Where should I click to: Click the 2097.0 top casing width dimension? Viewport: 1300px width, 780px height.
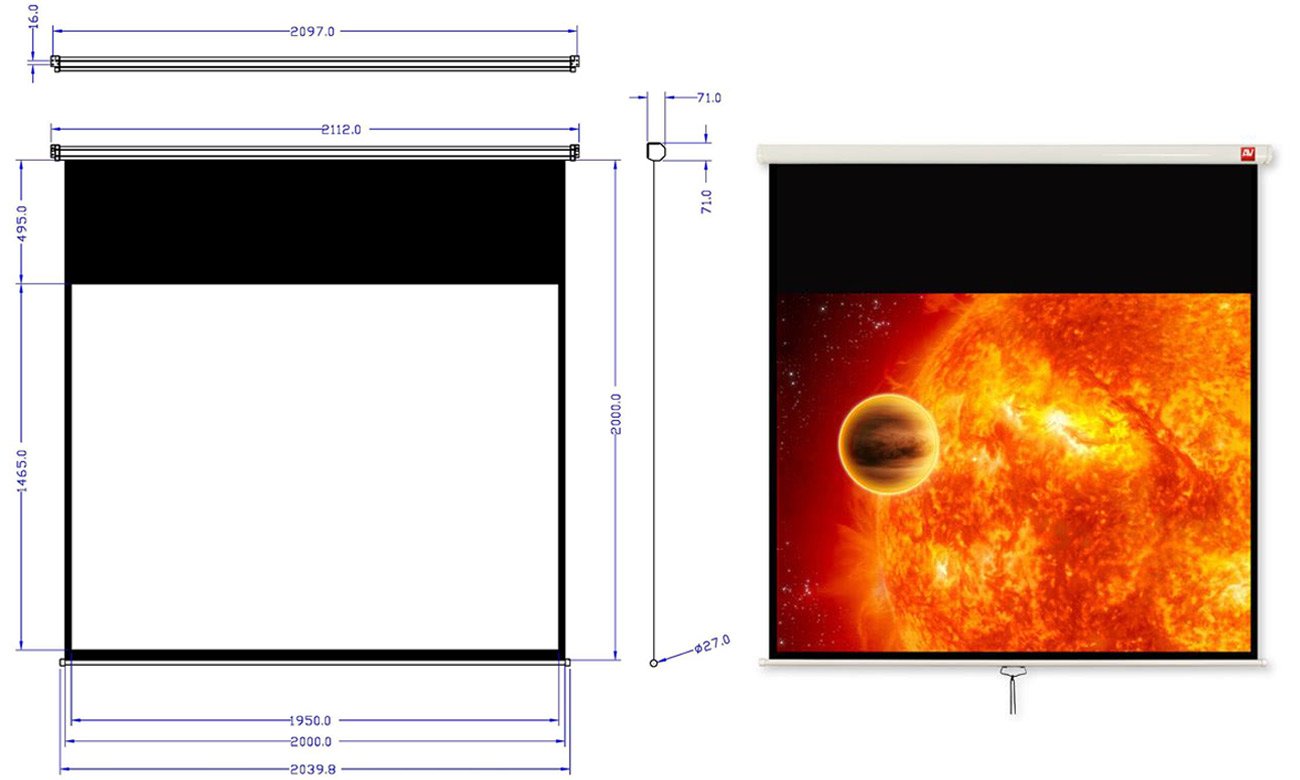point(312,32)
